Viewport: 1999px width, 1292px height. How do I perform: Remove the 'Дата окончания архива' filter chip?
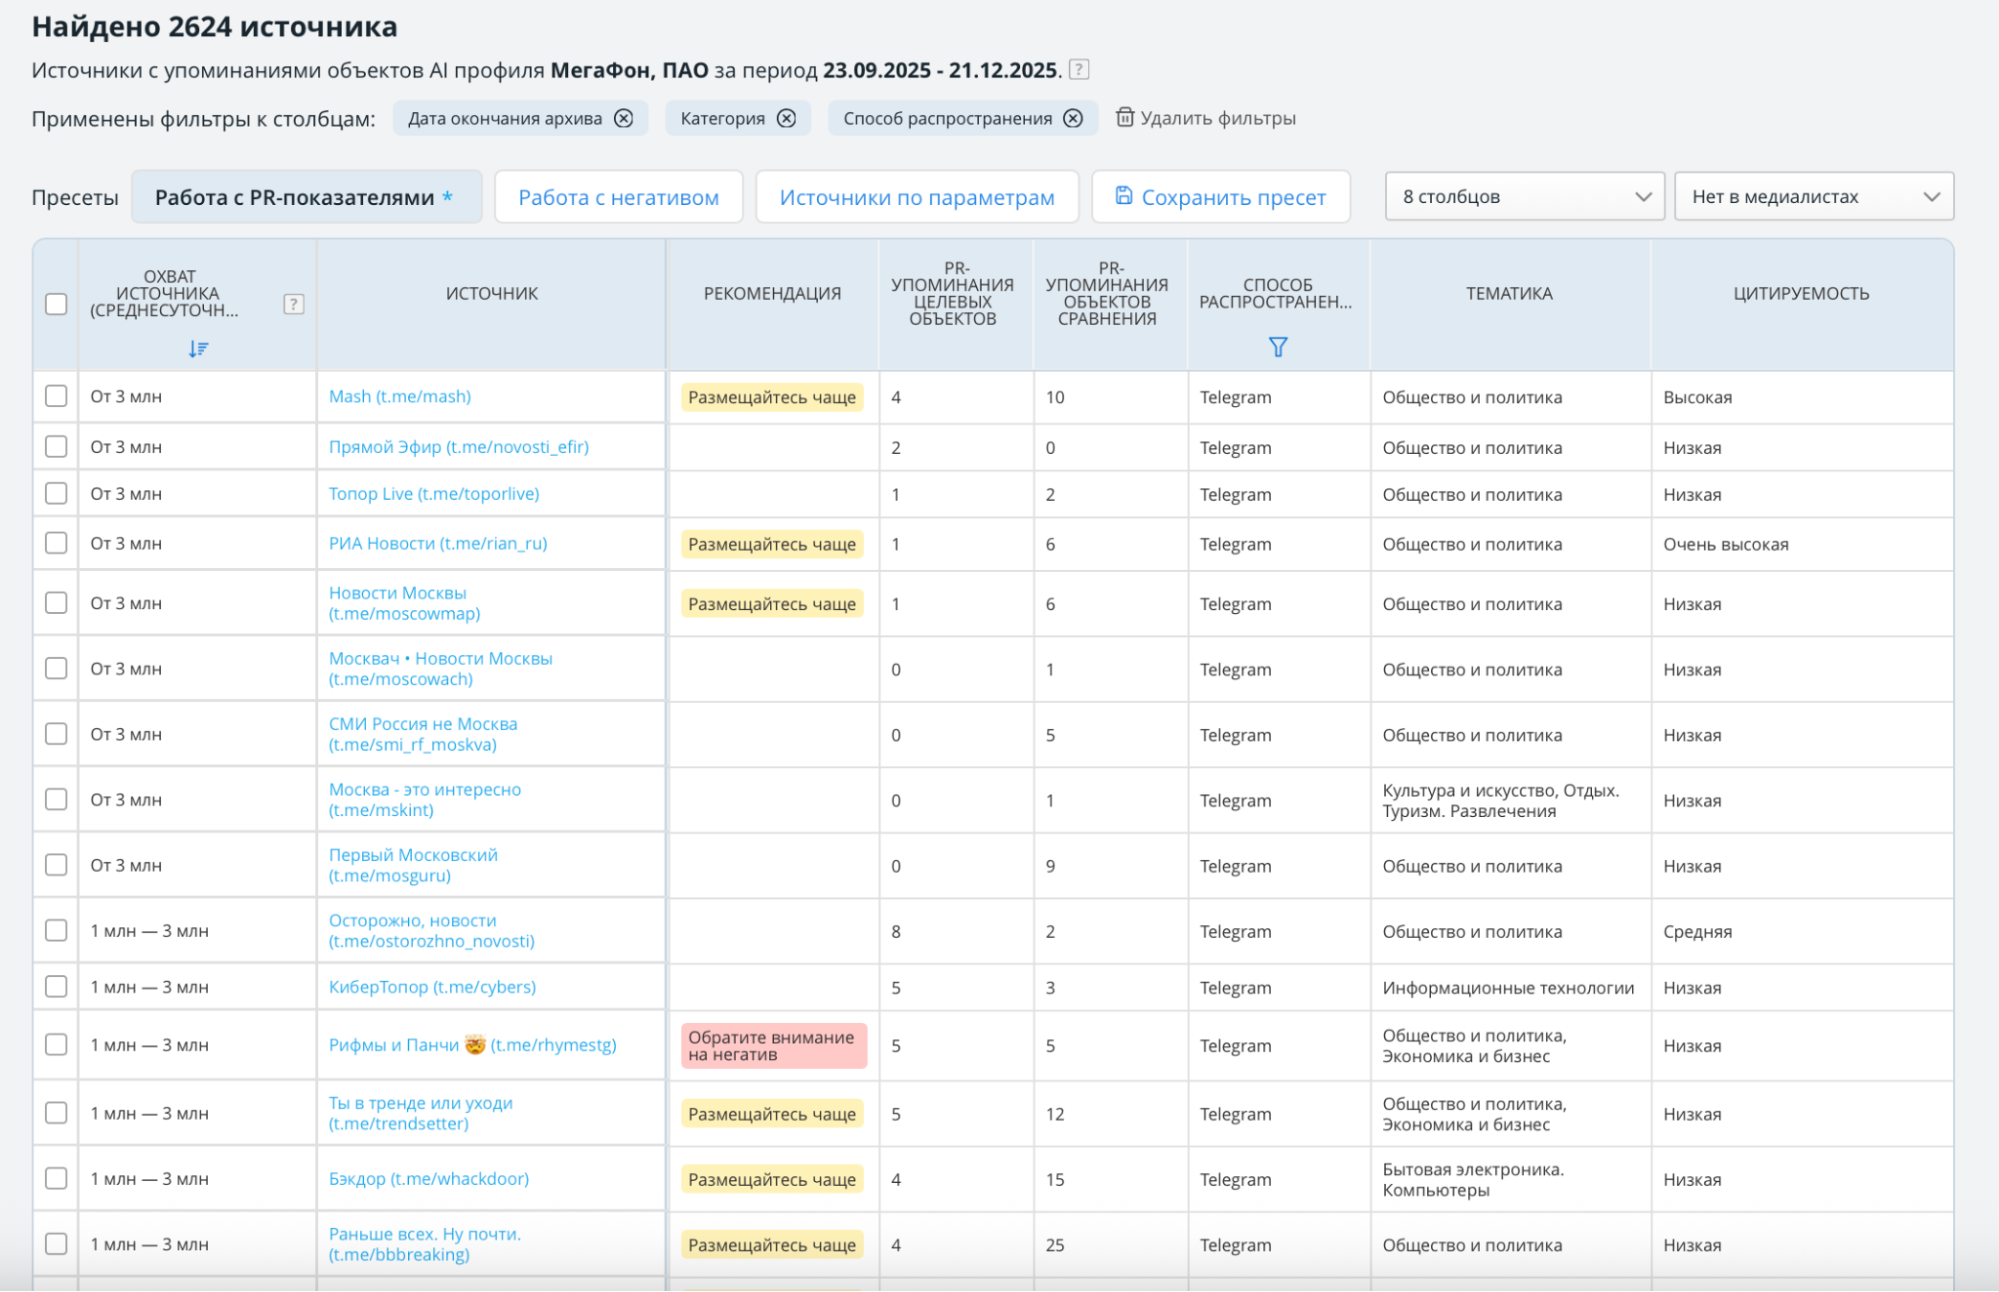coord(623,118)
